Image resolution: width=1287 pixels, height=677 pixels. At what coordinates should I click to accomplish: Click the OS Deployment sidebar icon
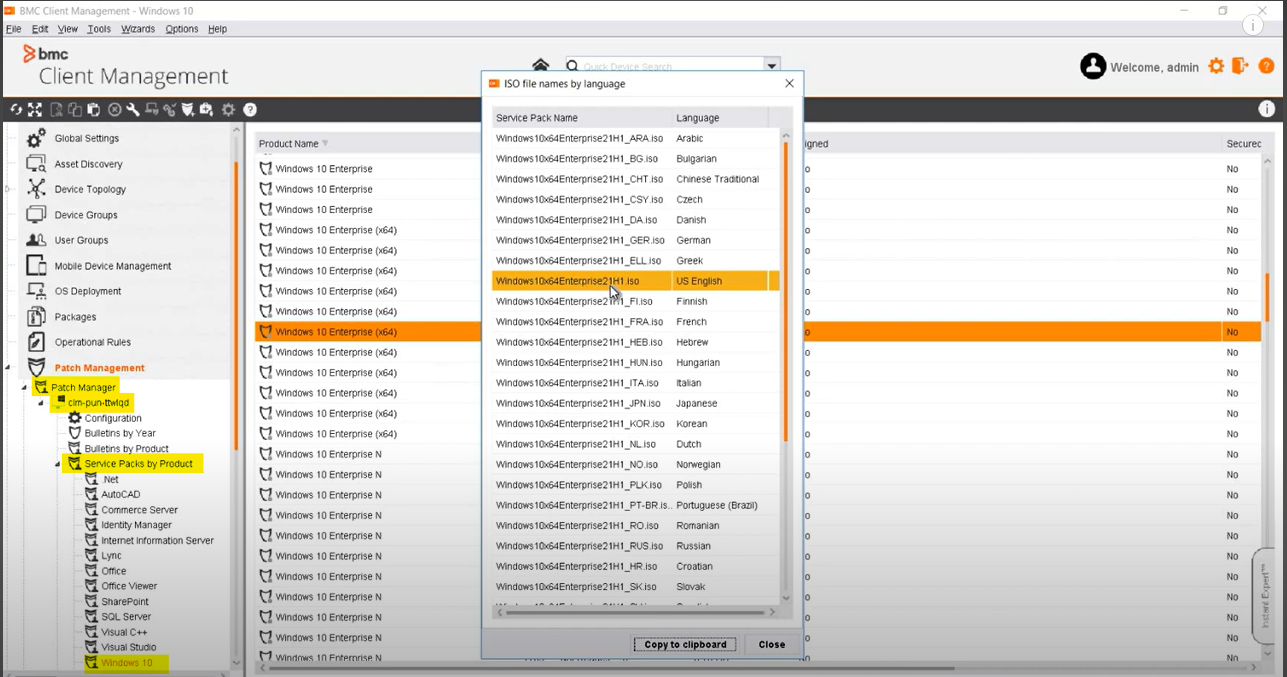[36, 291]
